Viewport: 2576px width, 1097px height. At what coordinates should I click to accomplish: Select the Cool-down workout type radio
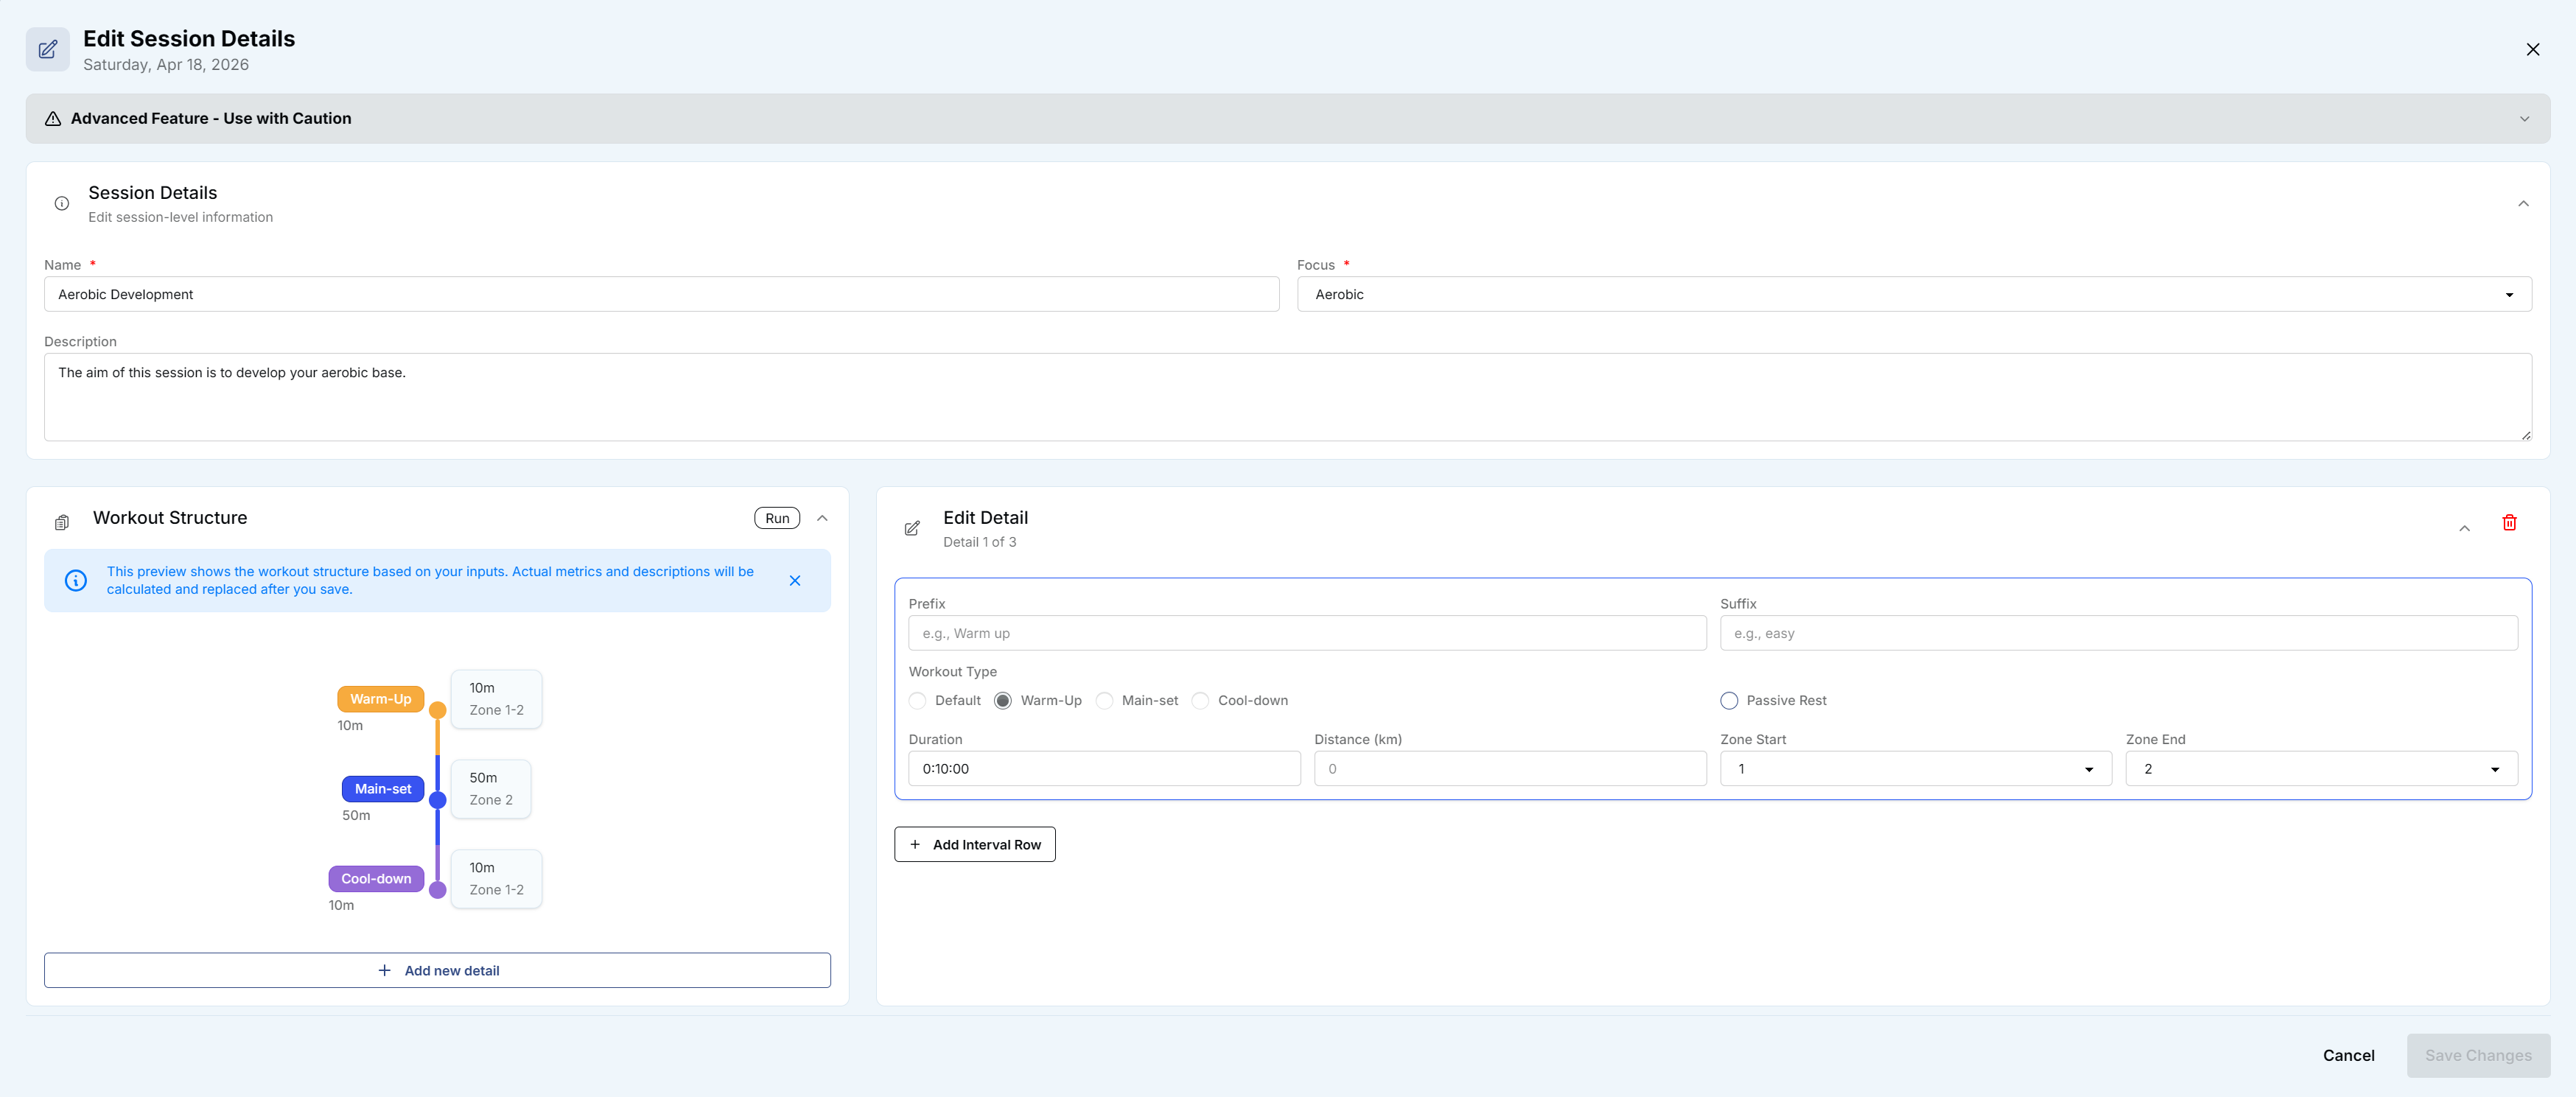[x=1200, y=700]
